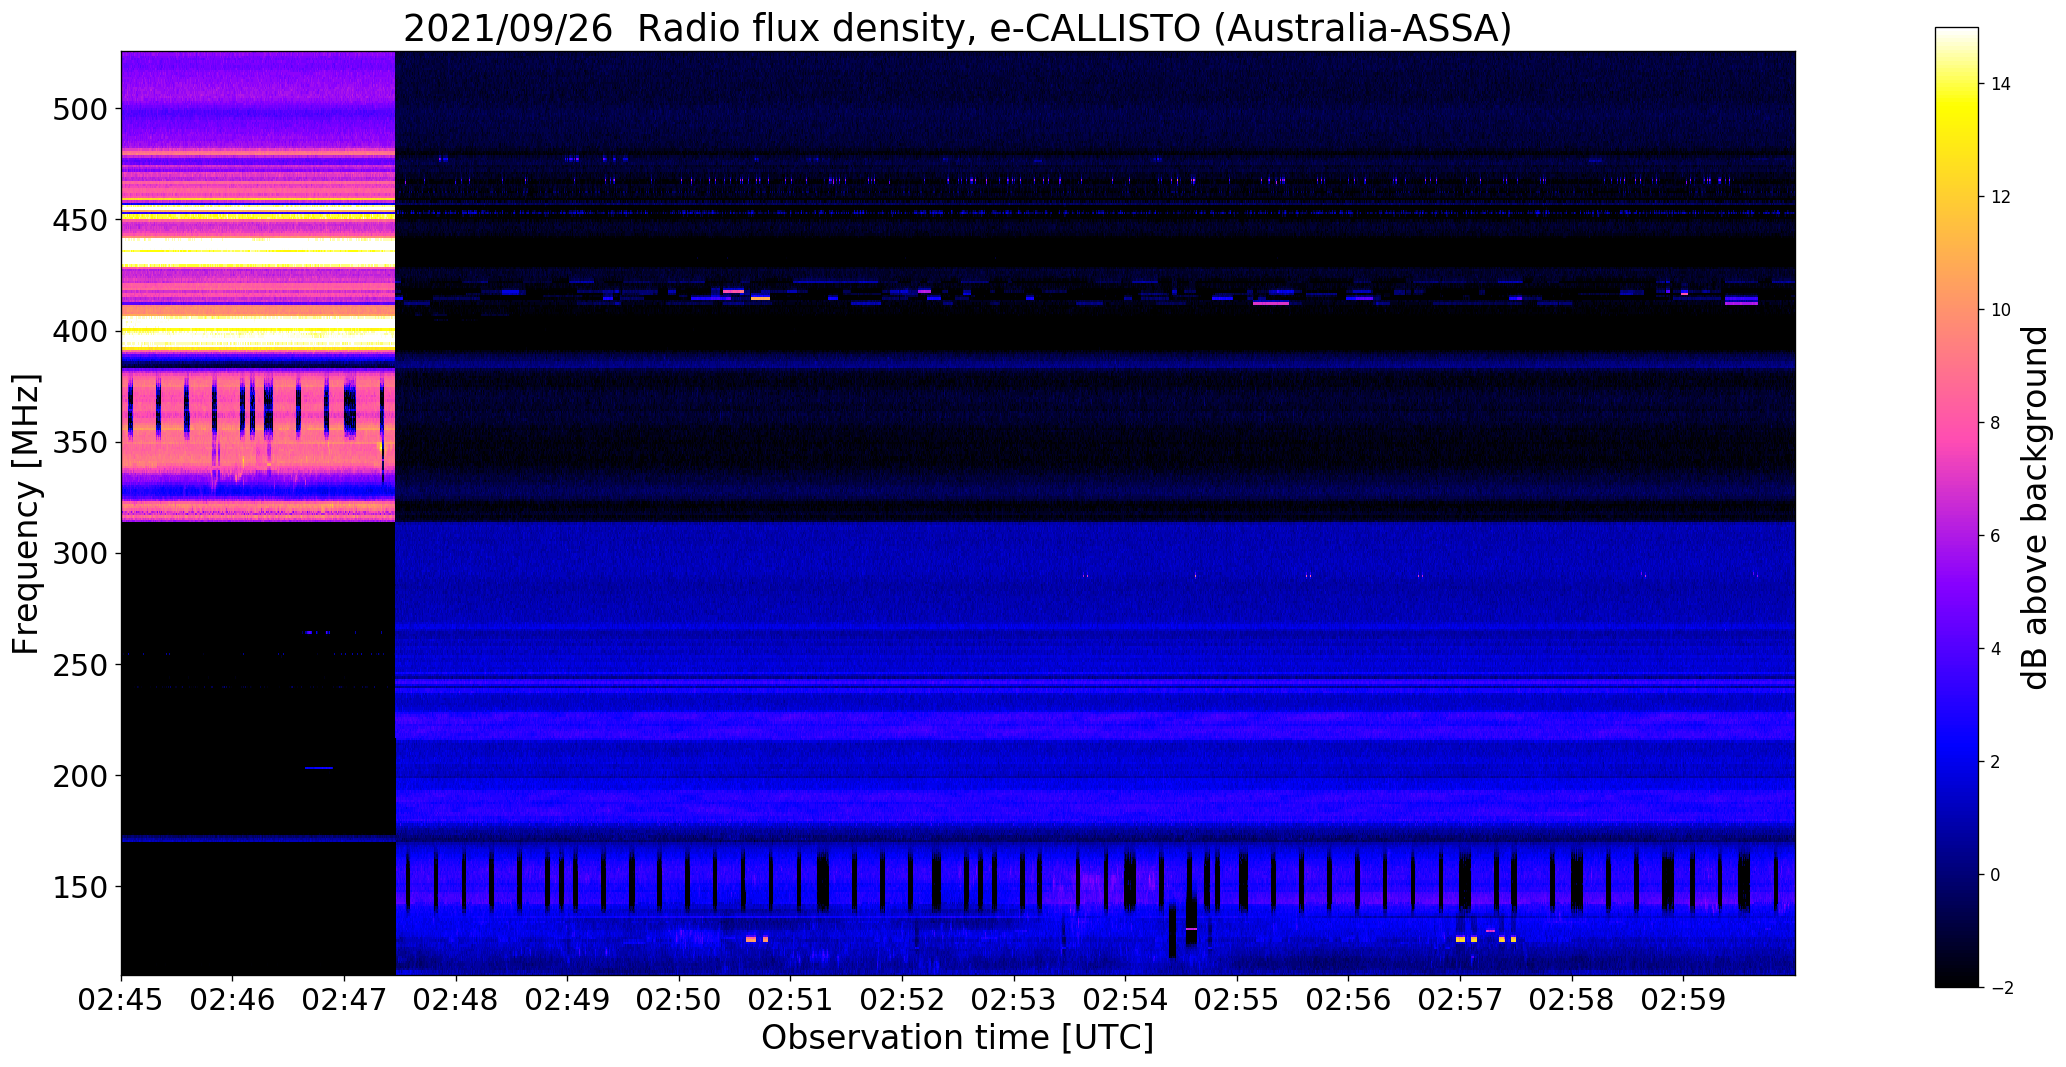
Task: Click the 02:53 time tick label
Action: (1014, 1000)
